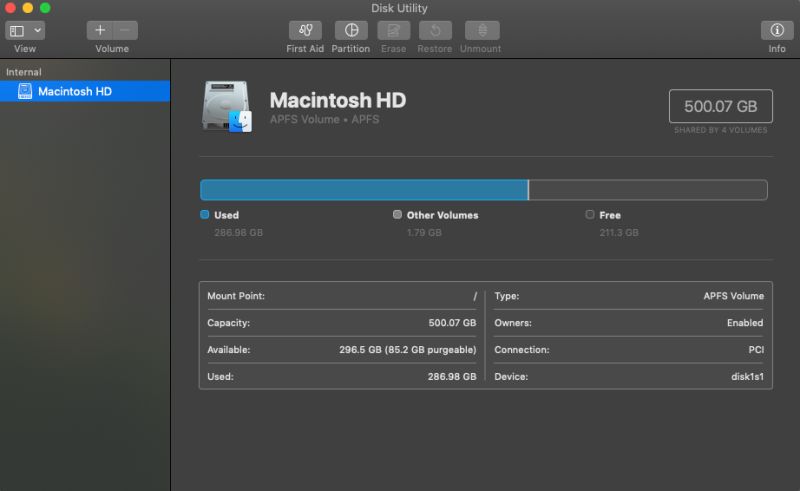Click the Disk Utility window title
The width and height of the screenshot is (800, 491).
pos(399,8)
